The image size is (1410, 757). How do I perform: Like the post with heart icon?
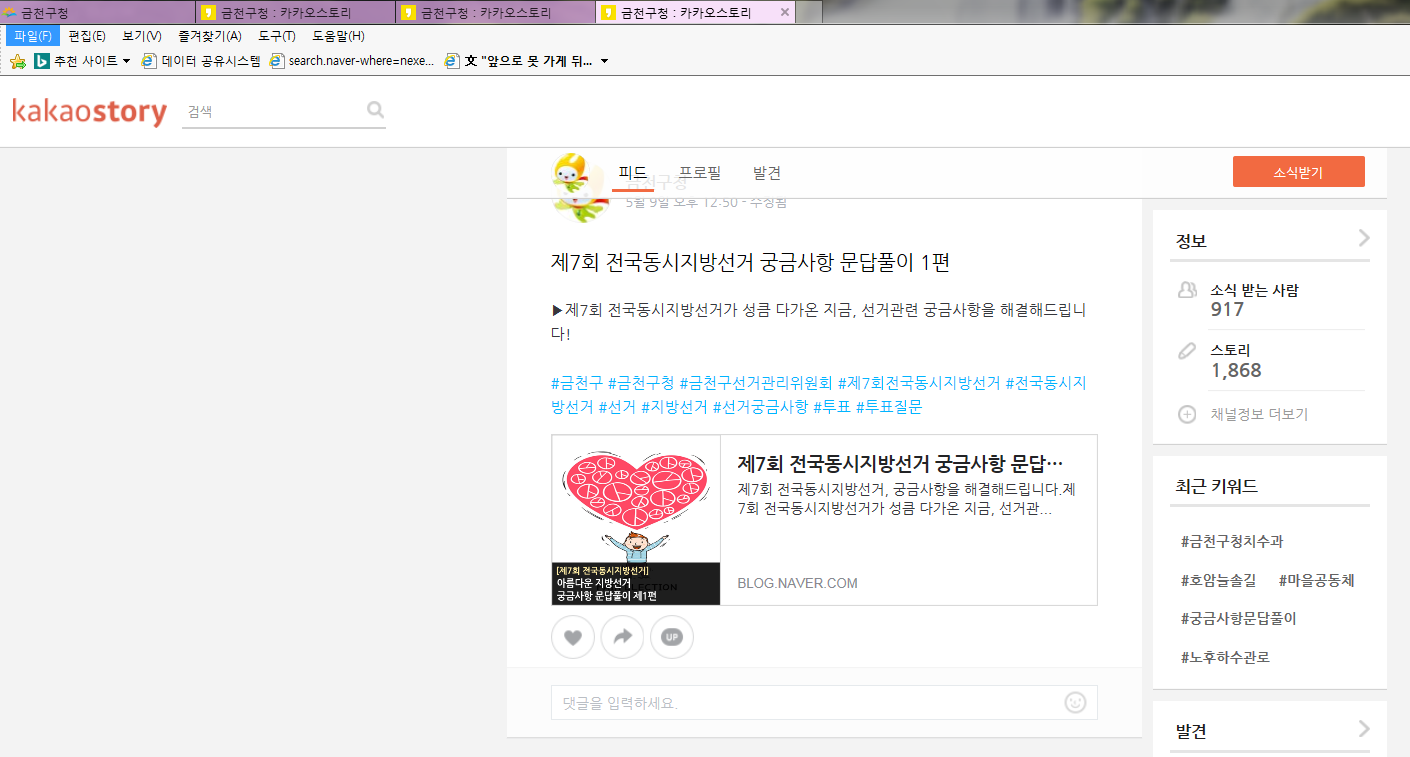point(573,637)
